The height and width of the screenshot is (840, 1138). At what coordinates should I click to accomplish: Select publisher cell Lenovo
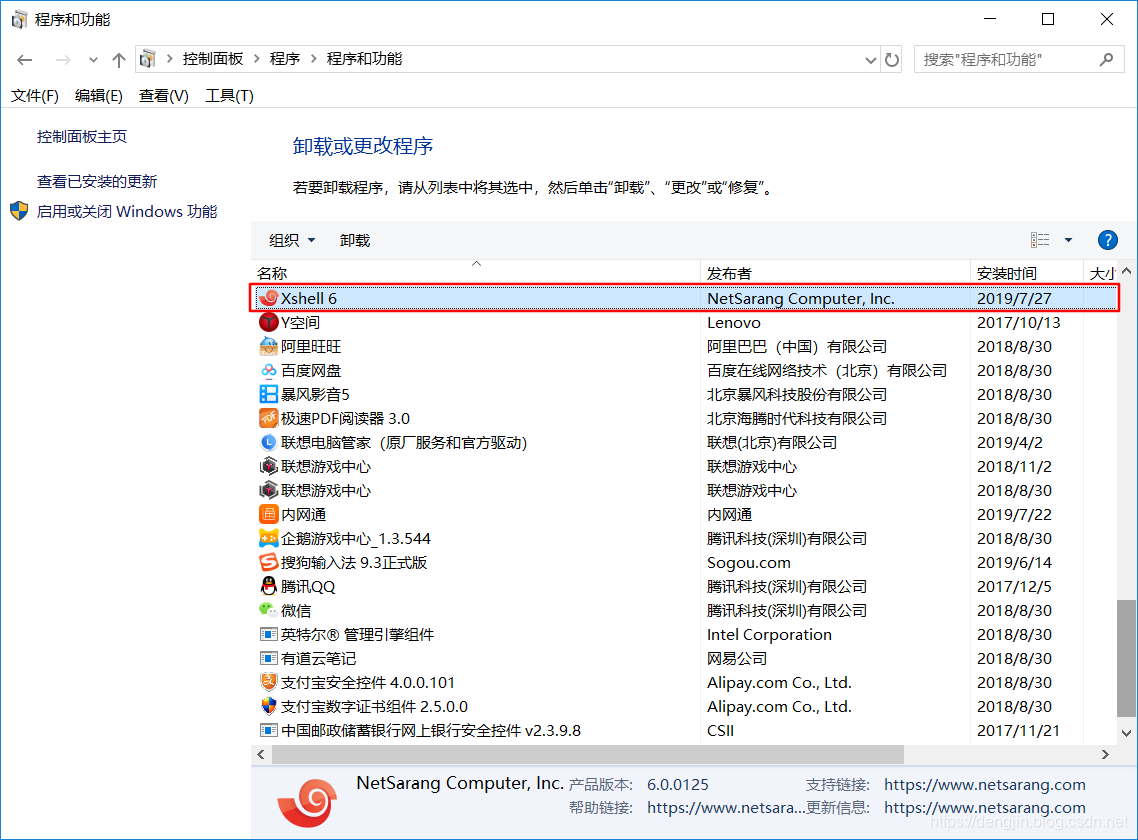coord(734,322)
